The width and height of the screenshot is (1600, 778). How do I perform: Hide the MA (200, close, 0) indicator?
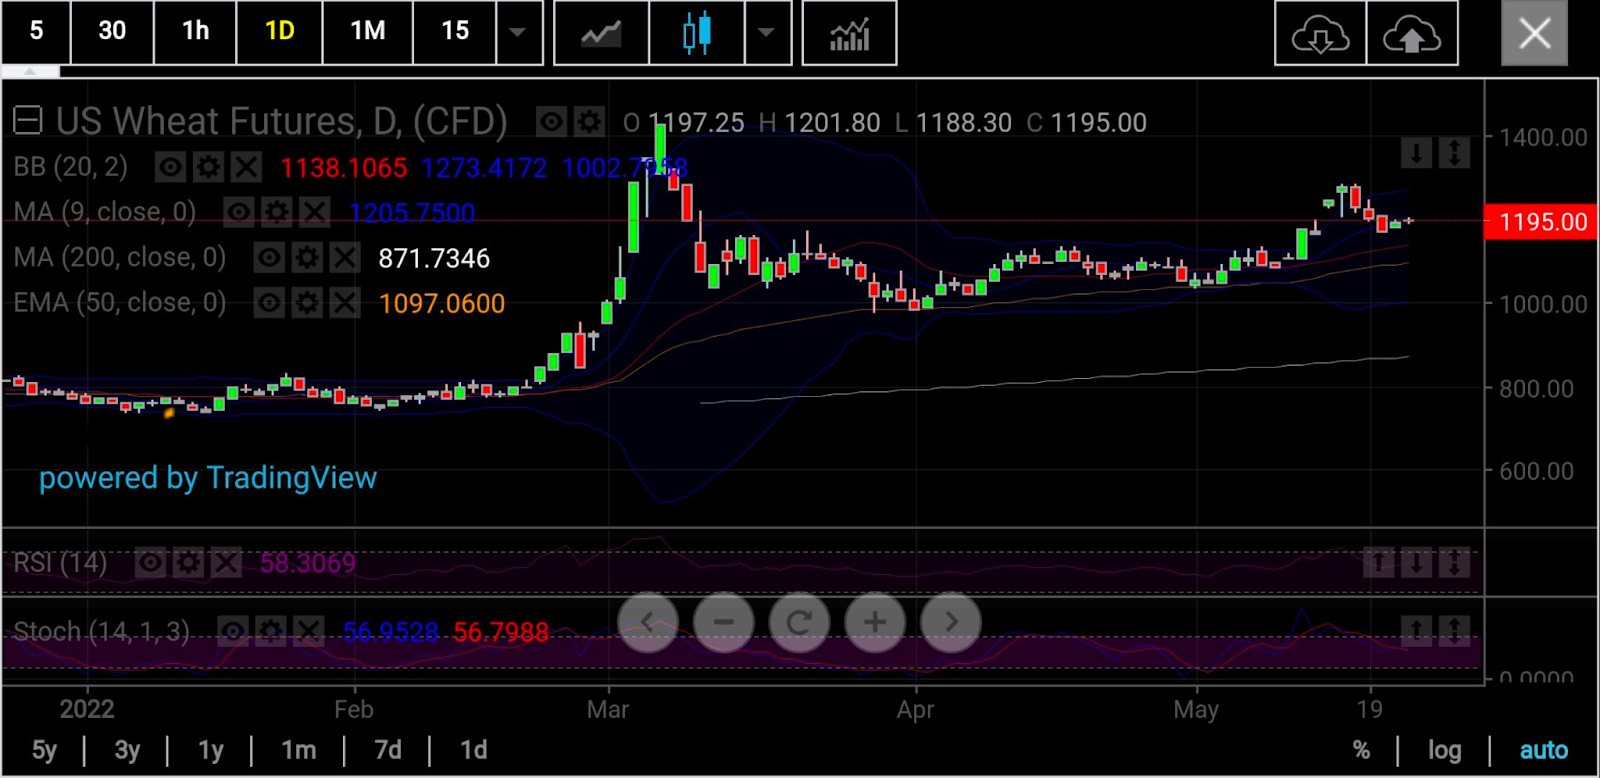(x=269, y=258)
